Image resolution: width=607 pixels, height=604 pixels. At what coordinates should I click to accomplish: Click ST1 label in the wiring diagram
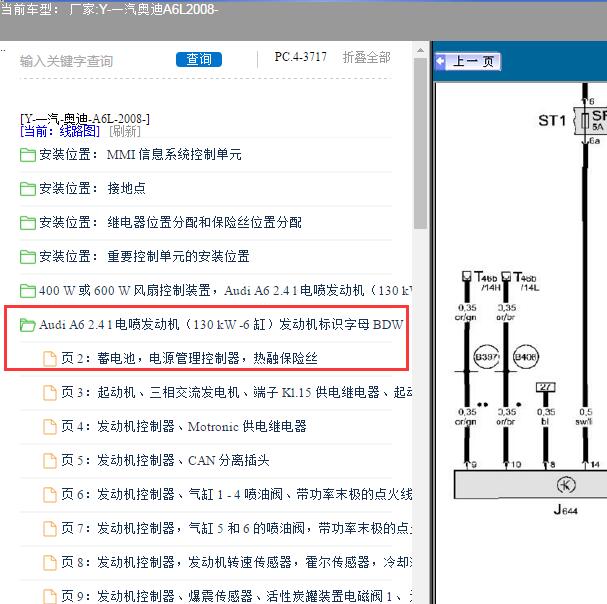pyautogui.click(x=552, y=121)
